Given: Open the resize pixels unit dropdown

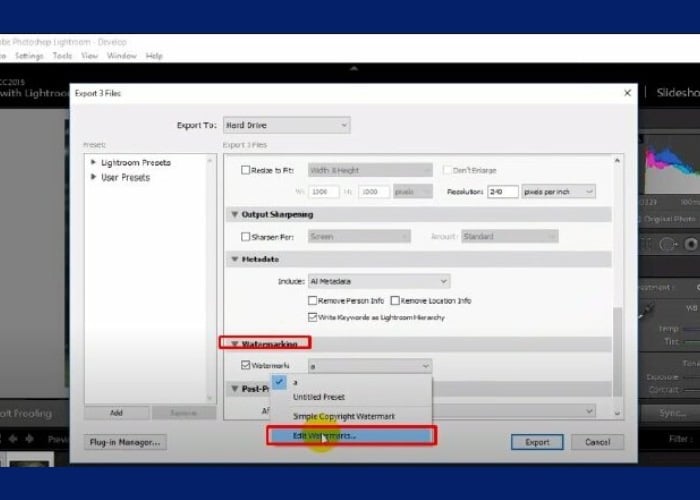Looking at the screenshot, I should point(413,192).
